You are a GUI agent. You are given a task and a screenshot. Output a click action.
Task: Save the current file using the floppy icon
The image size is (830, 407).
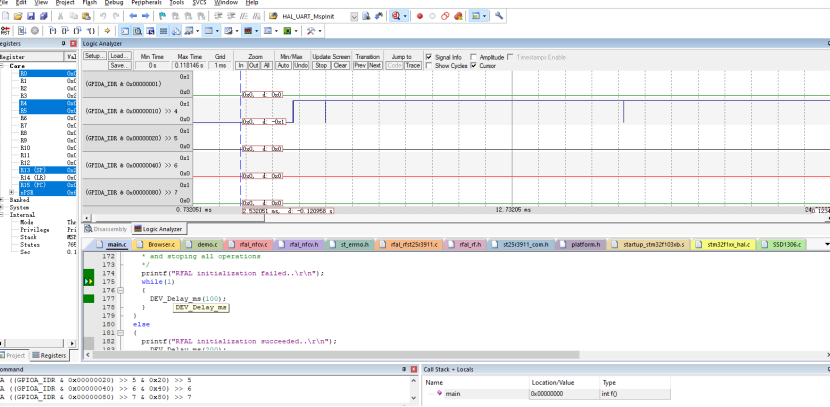[31, 16]
